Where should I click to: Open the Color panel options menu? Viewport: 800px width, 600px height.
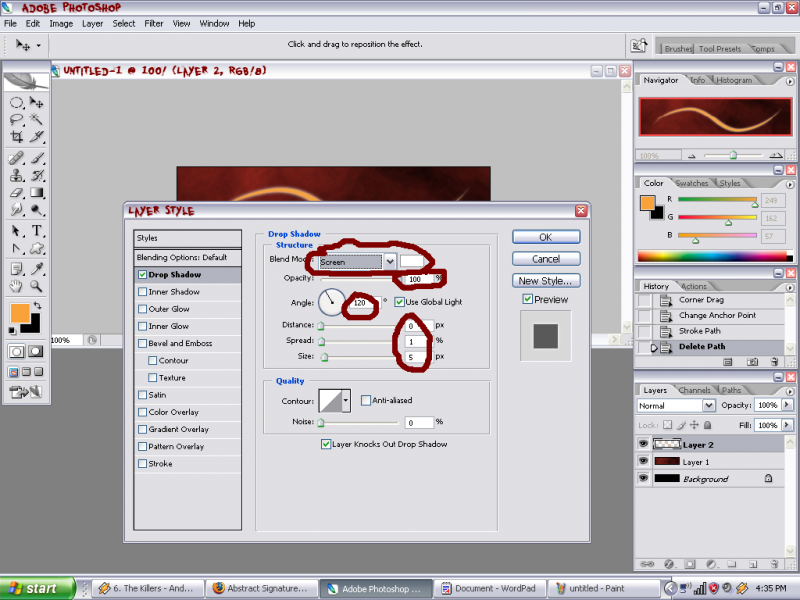[x=790, y=184]
